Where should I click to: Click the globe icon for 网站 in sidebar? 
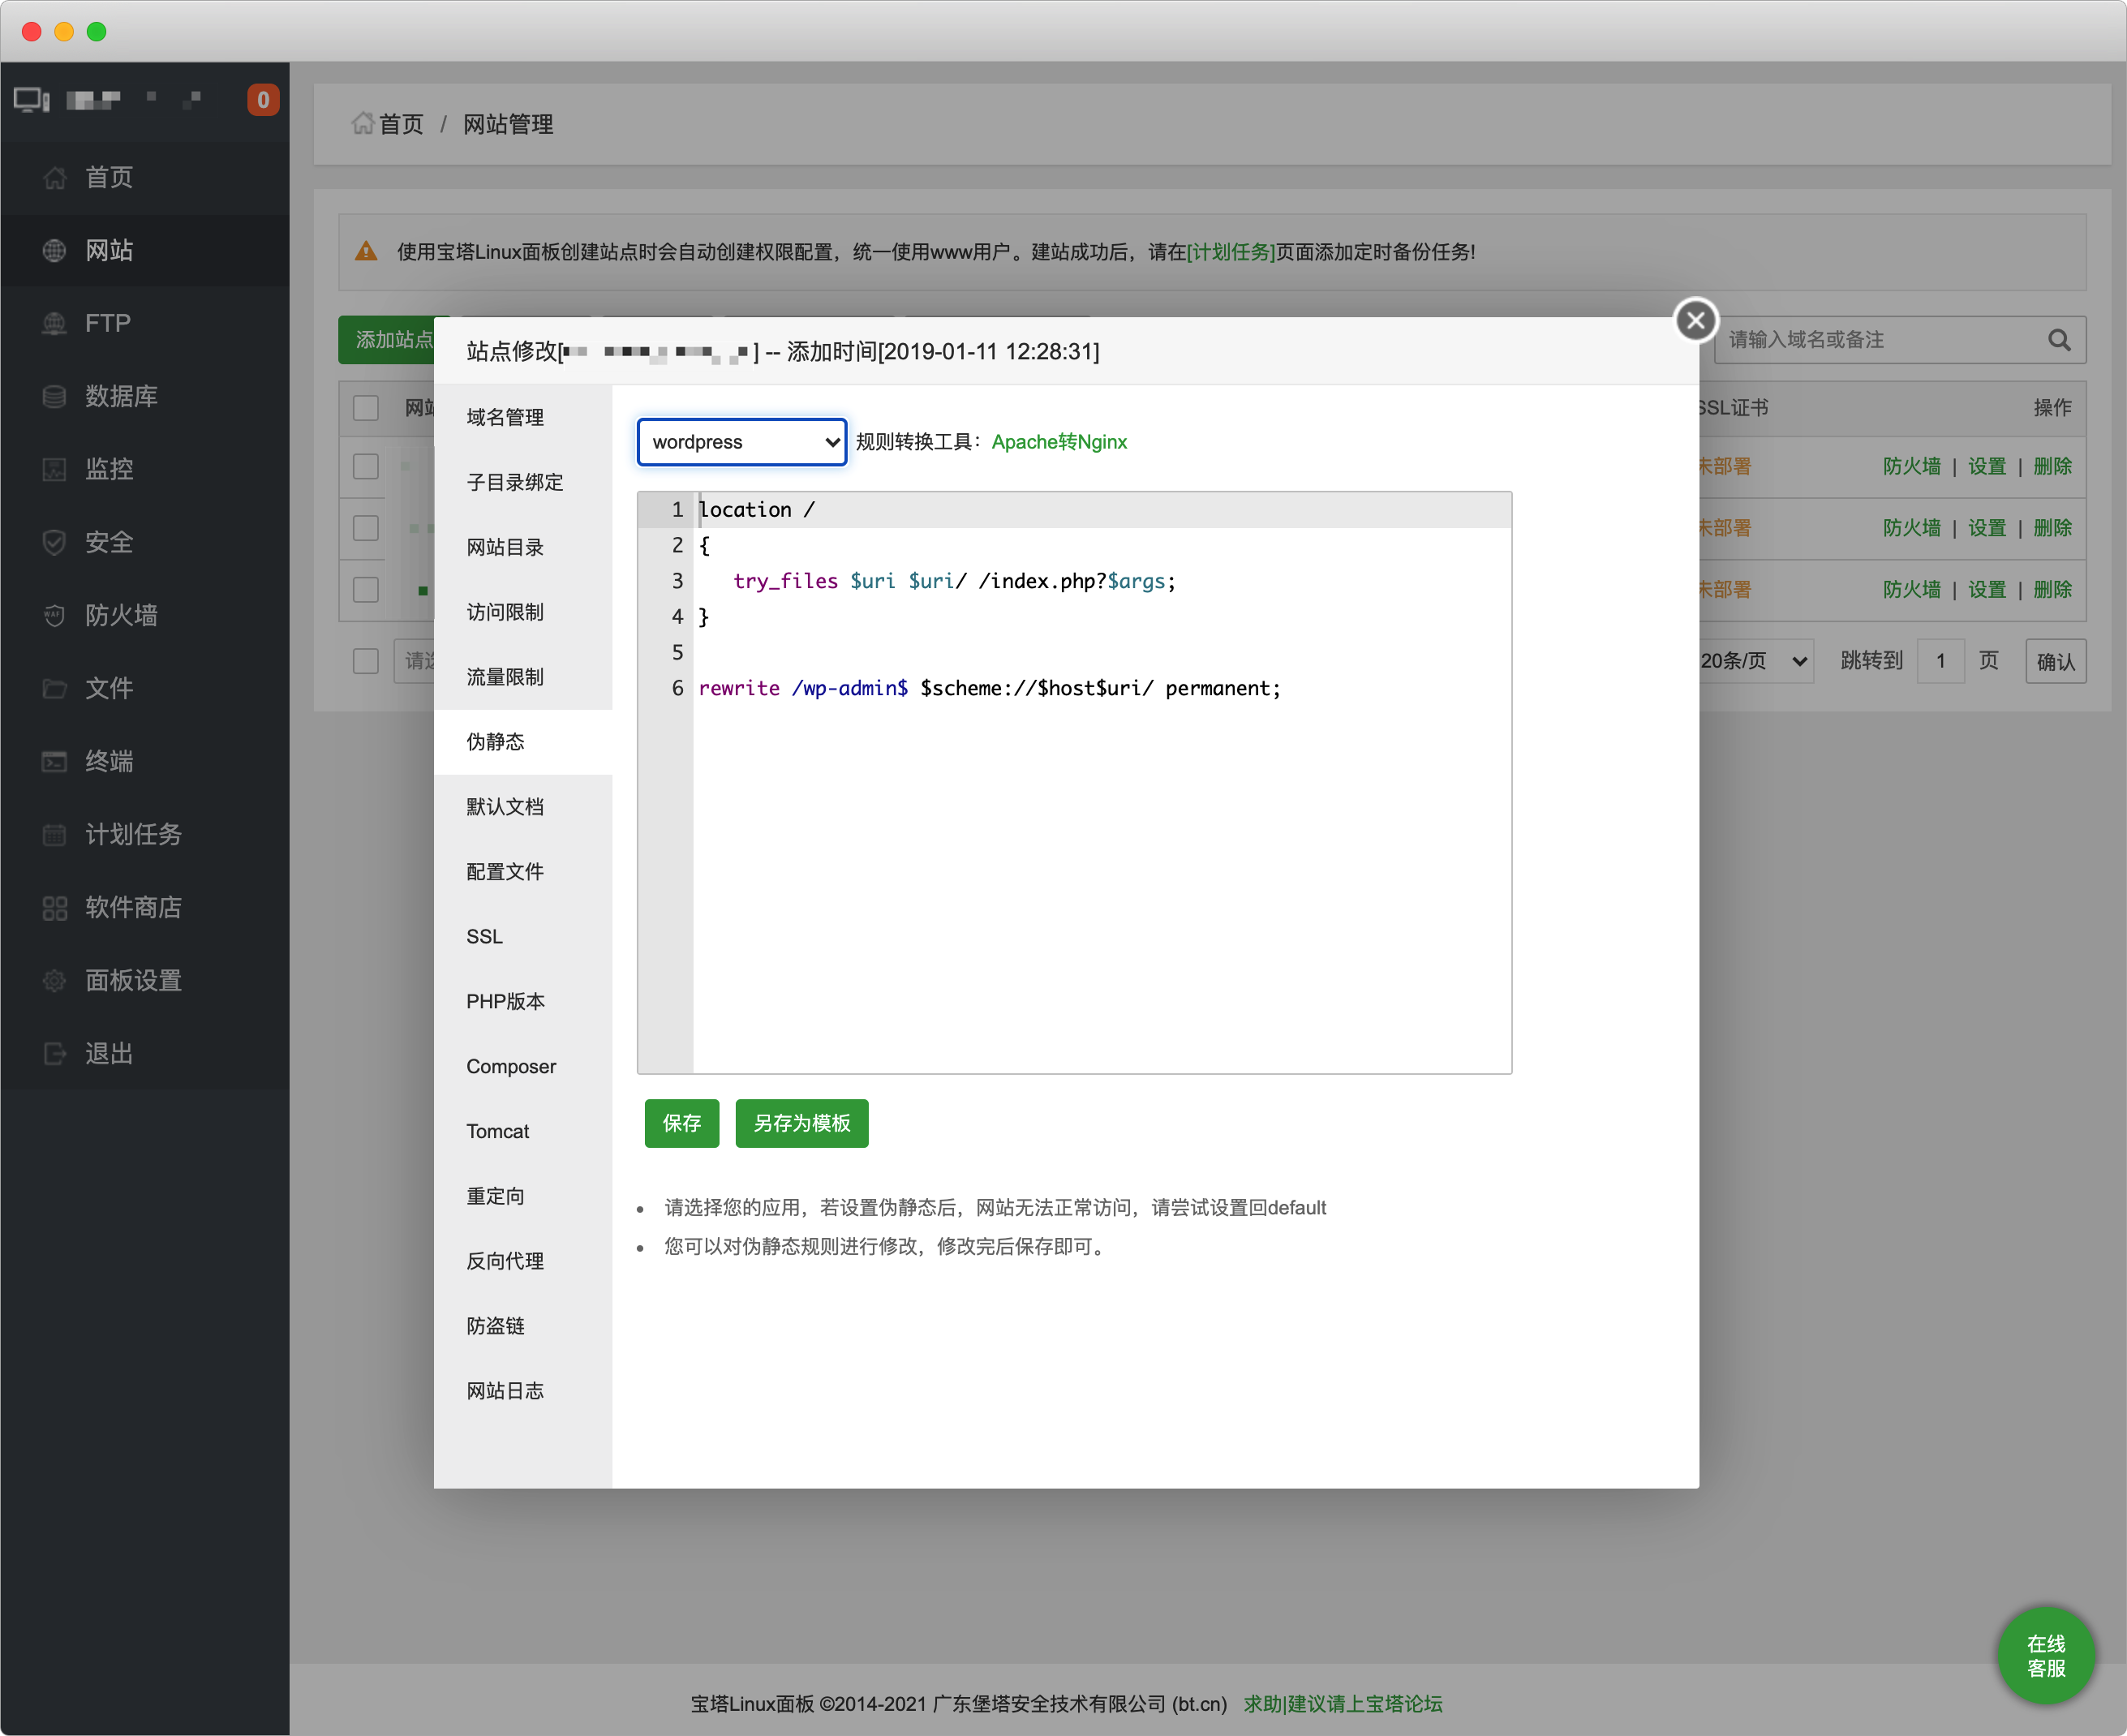[55, 251]
